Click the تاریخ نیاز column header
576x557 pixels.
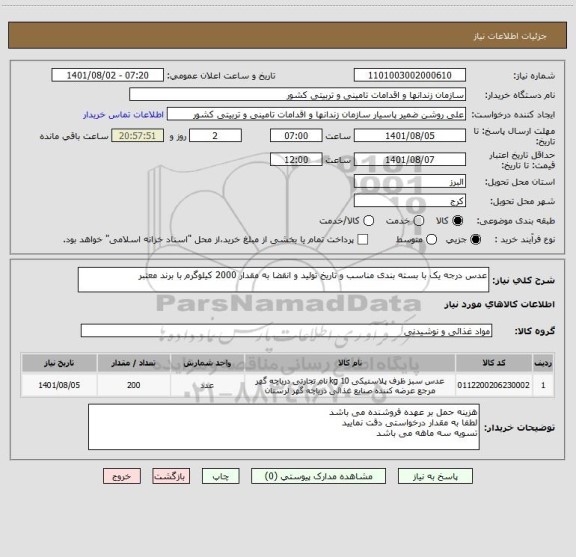coord(59,363)
